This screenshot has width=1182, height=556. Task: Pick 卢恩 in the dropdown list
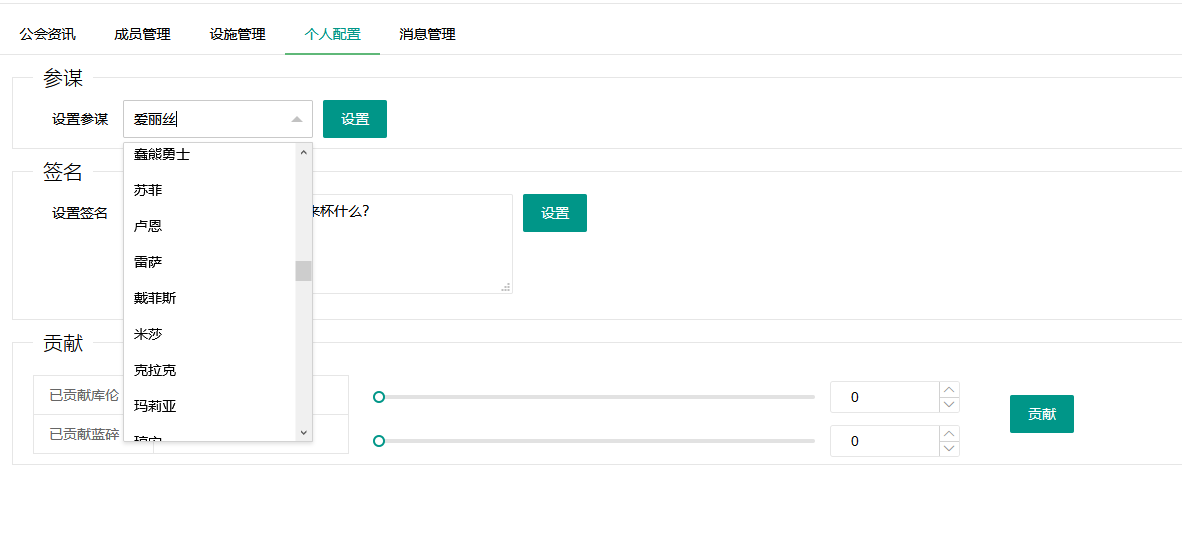[x=210, y=226]
